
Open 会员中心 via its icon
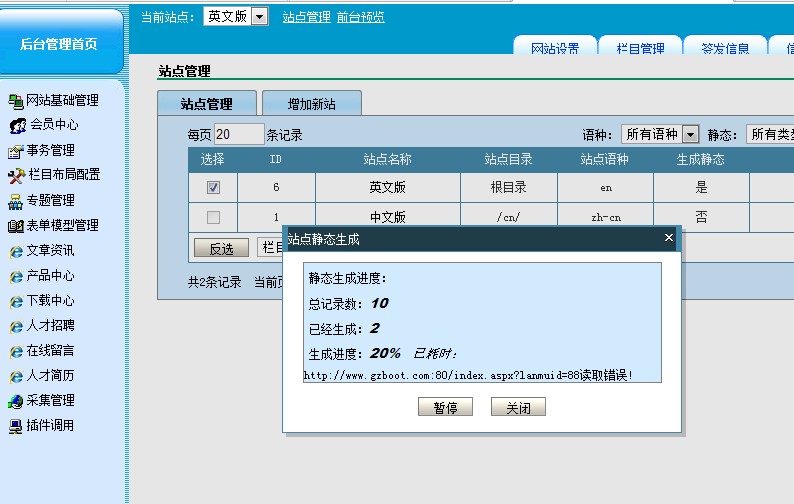point(18,125)
